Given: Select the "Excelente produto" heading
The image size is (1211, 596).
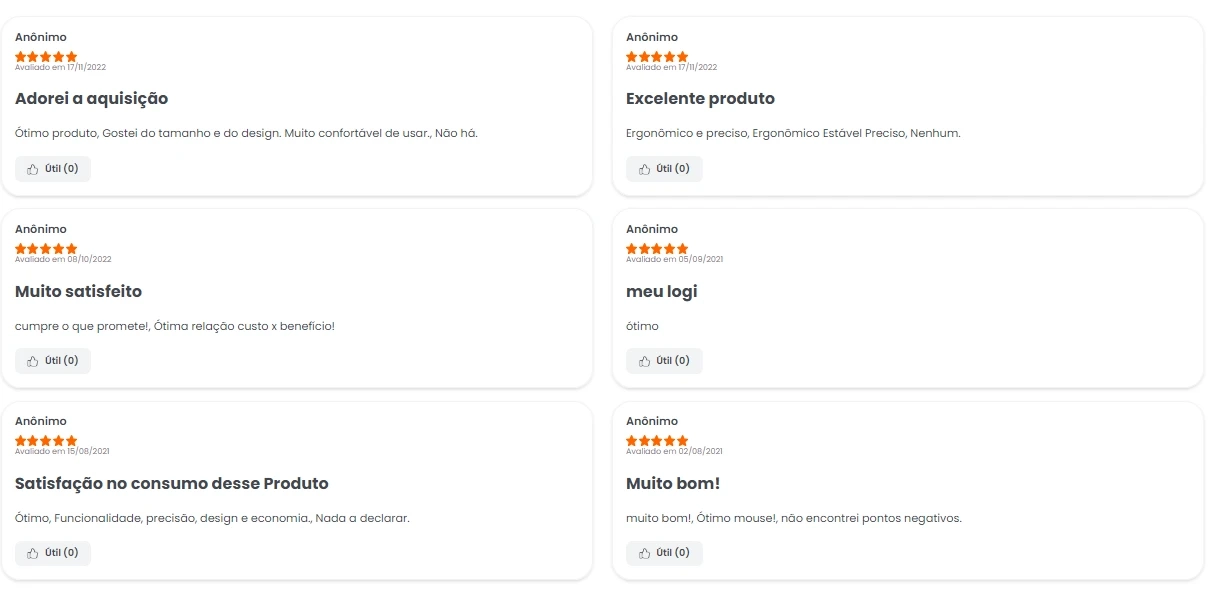Looking at the screenshot, I should [700, 99].
